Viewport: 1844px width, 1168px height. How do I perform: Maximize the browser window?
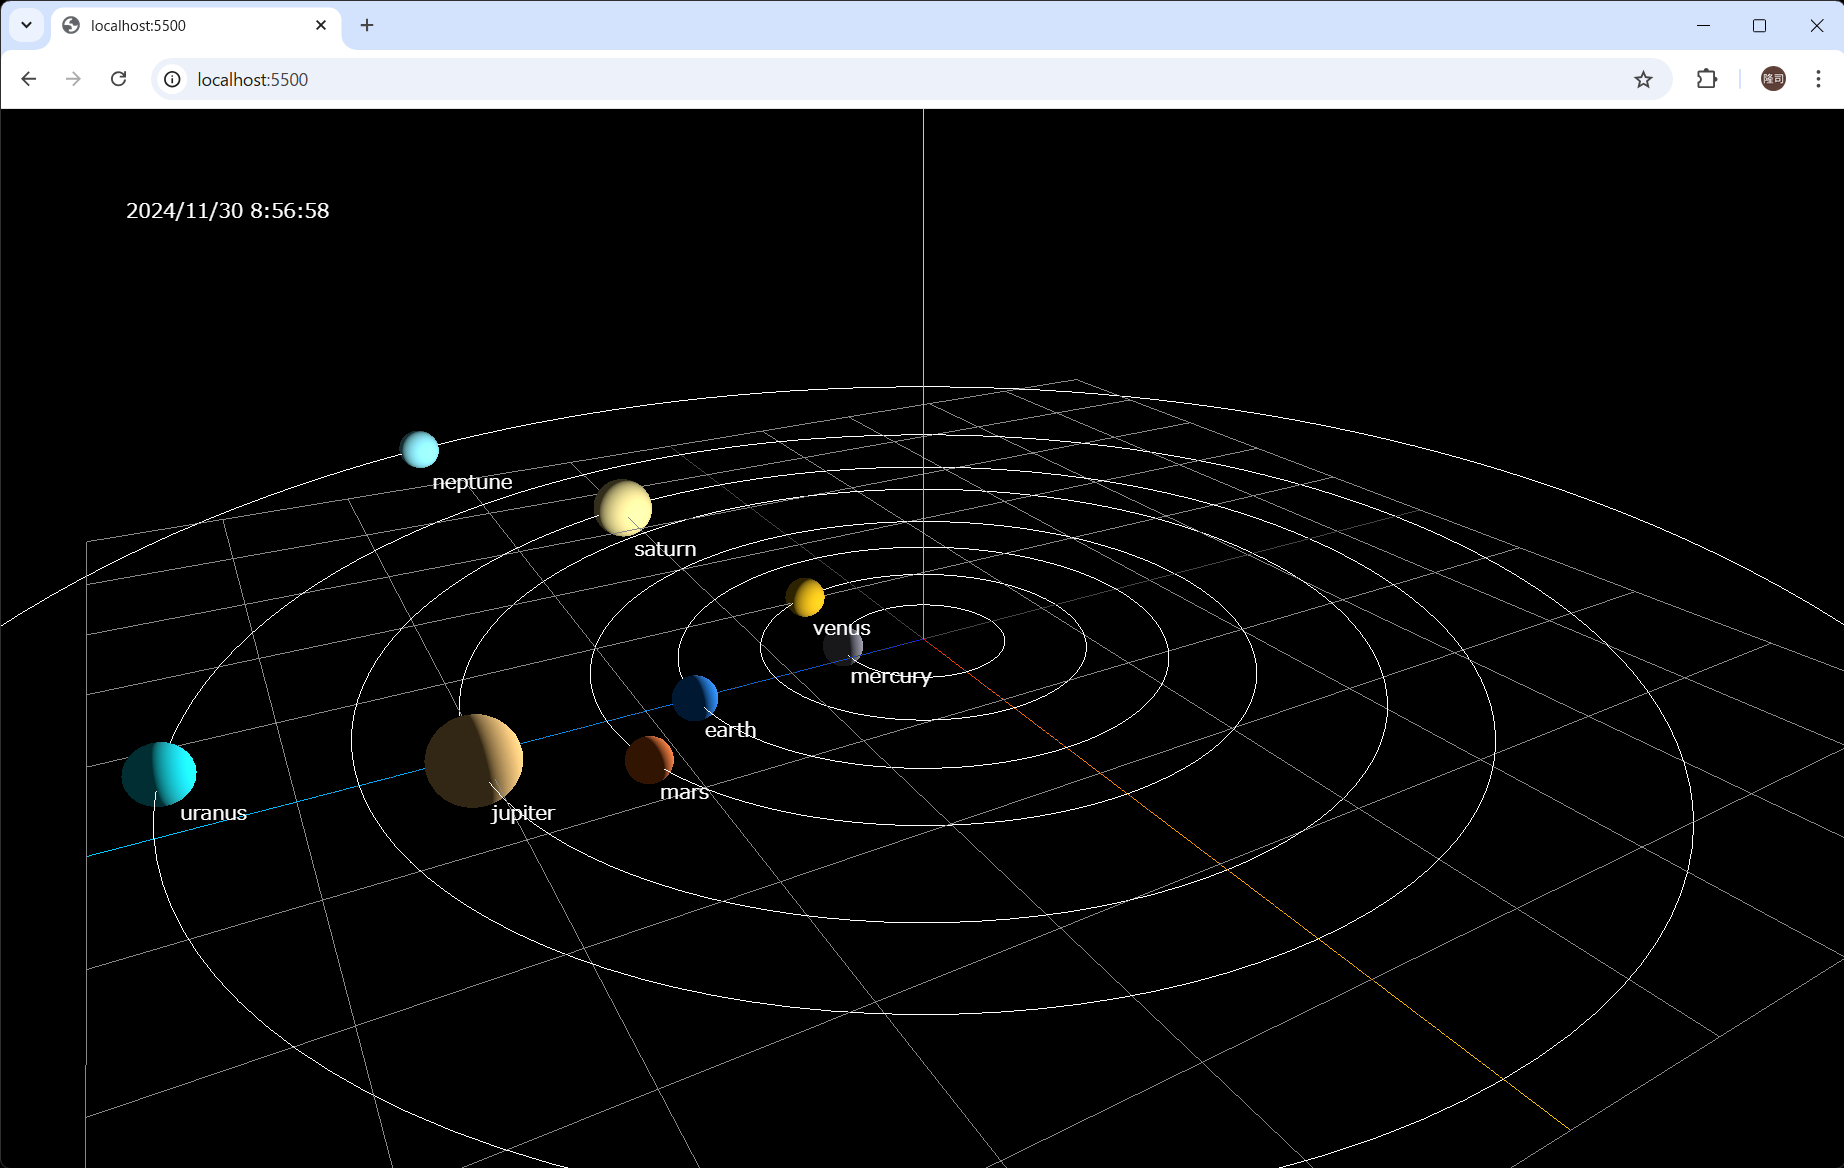click(x=1760, y=25)
